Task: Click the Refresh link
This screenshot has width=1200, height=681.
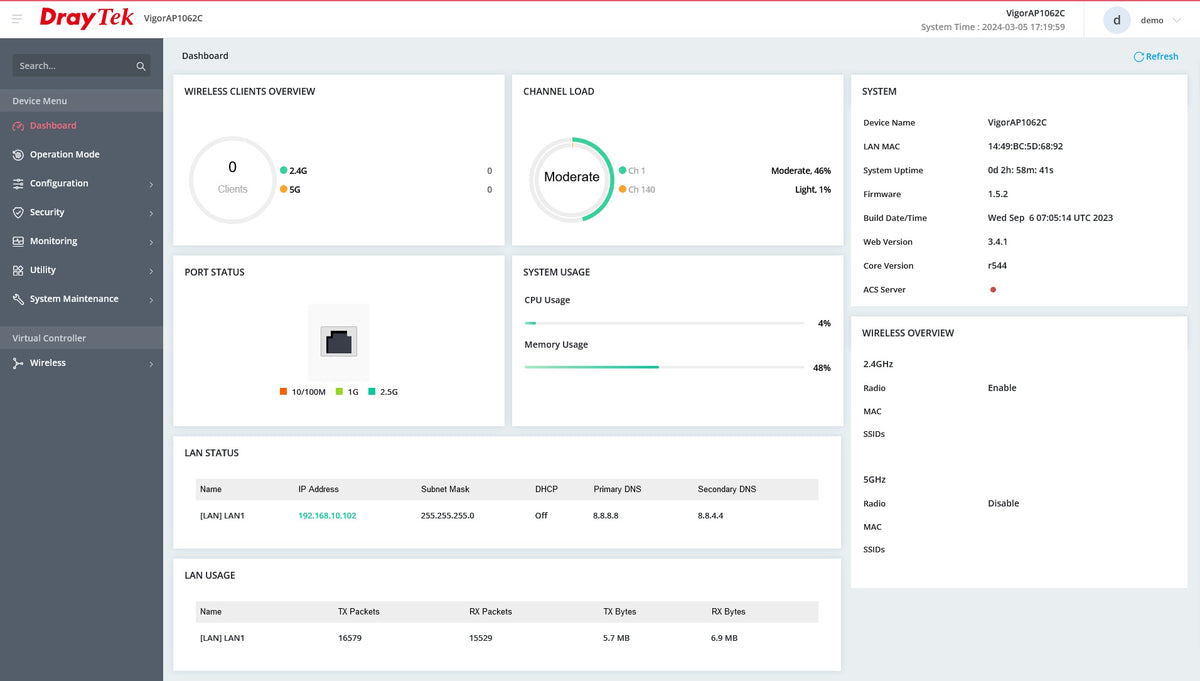Action: (1156, 57)
